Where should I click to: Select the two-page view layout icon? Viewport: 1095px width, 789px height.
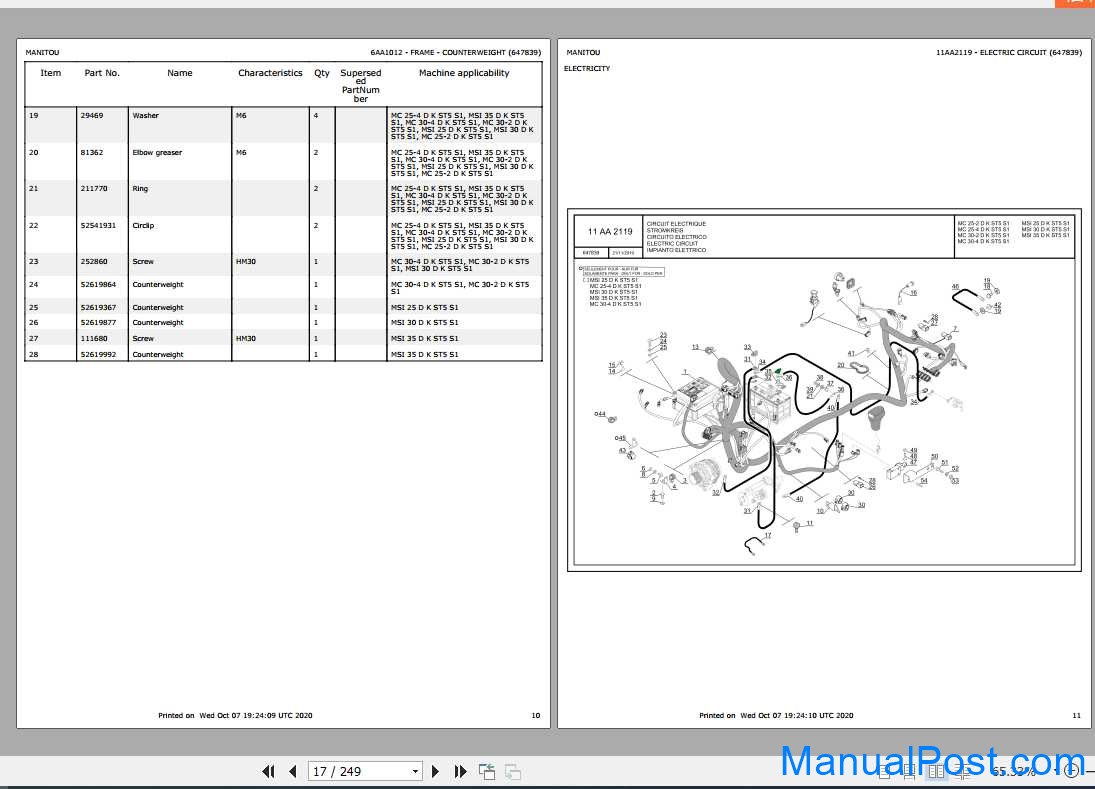pos(936,772)
